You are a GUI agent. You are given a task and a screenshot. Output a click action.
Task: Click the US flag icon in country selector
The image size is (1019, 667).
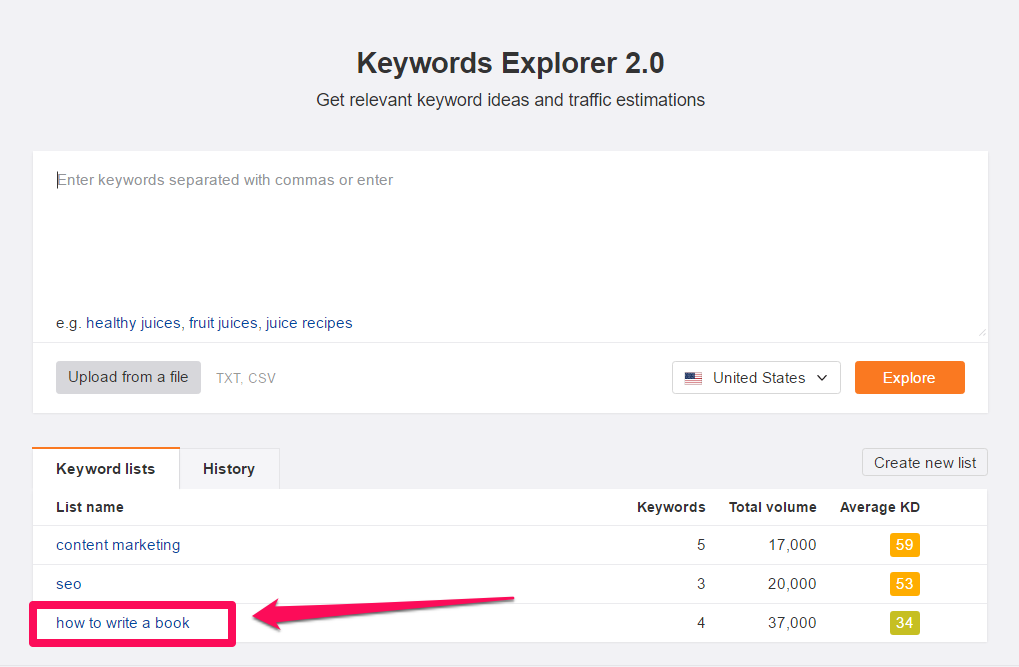coord(693,378)
